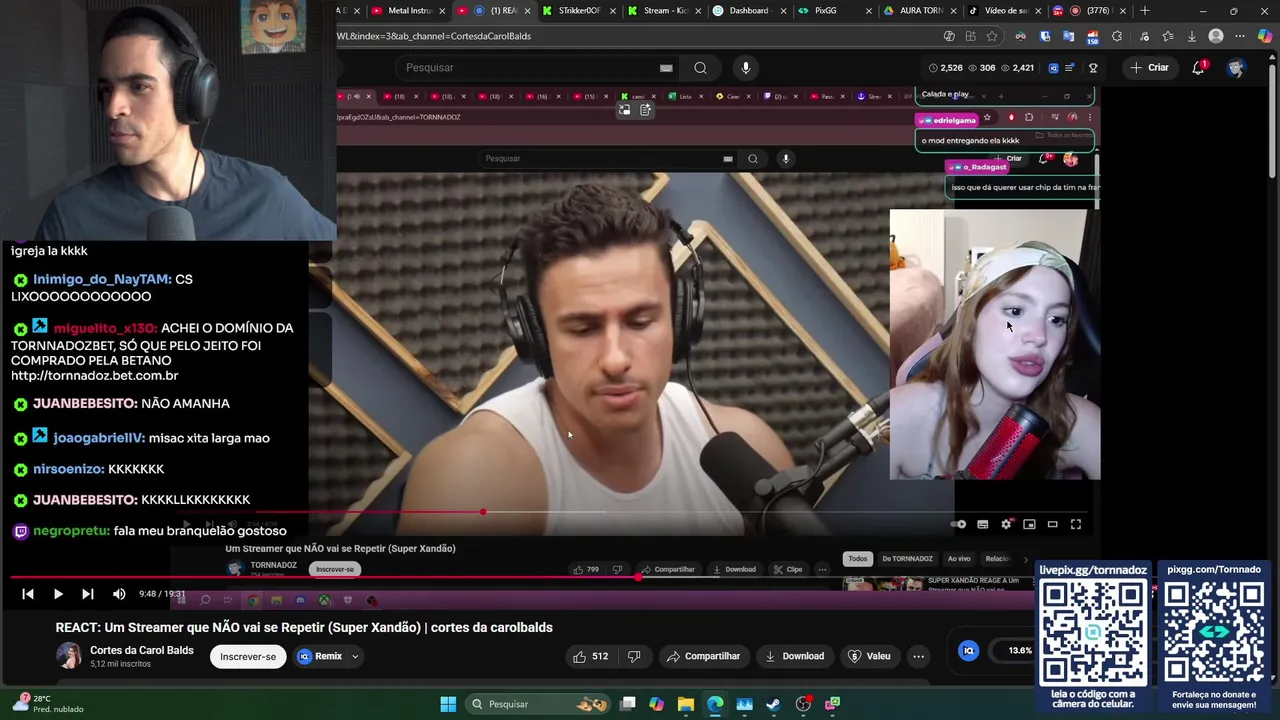The image size is (1280, 720).
Task: Share via the Compartilhar button
Action: [x=703, y=656]
